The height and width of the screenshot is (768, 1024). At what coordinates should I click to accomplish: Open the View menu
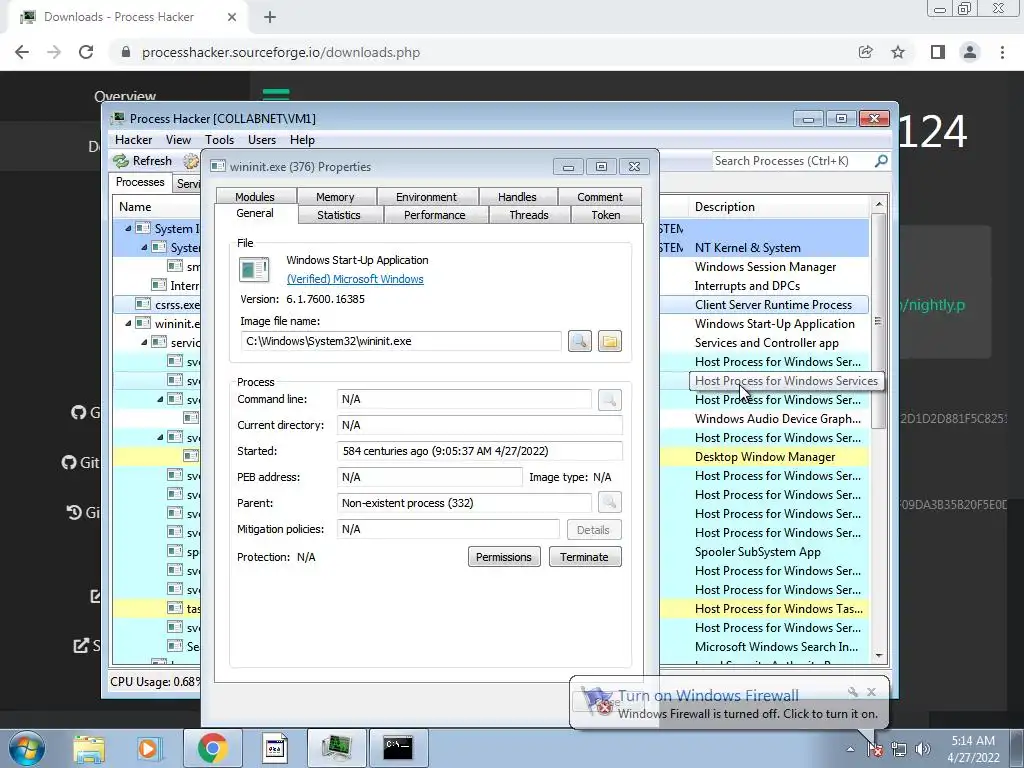[178, 140]
